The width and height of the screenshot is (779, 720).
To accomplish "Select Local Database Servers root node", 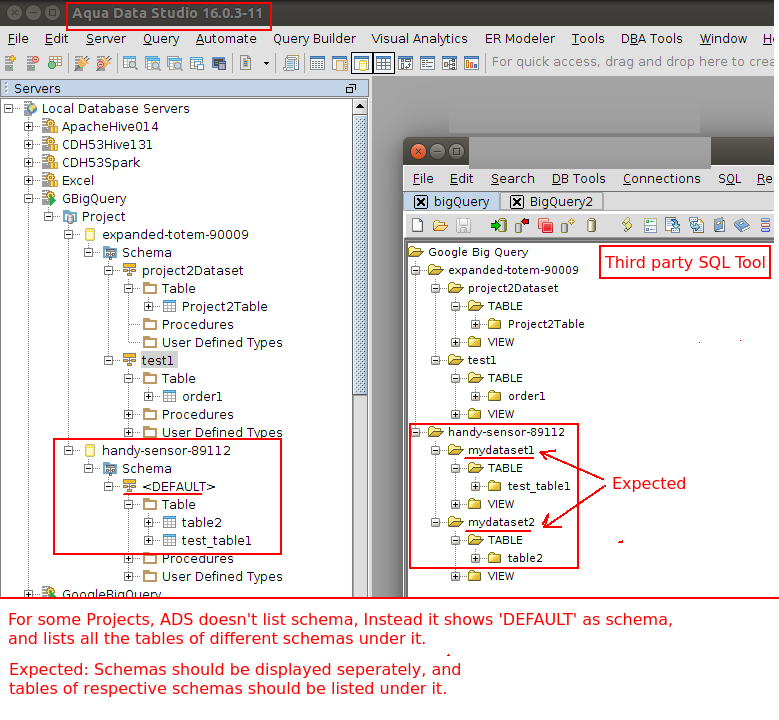I will [x=115, y=108].
